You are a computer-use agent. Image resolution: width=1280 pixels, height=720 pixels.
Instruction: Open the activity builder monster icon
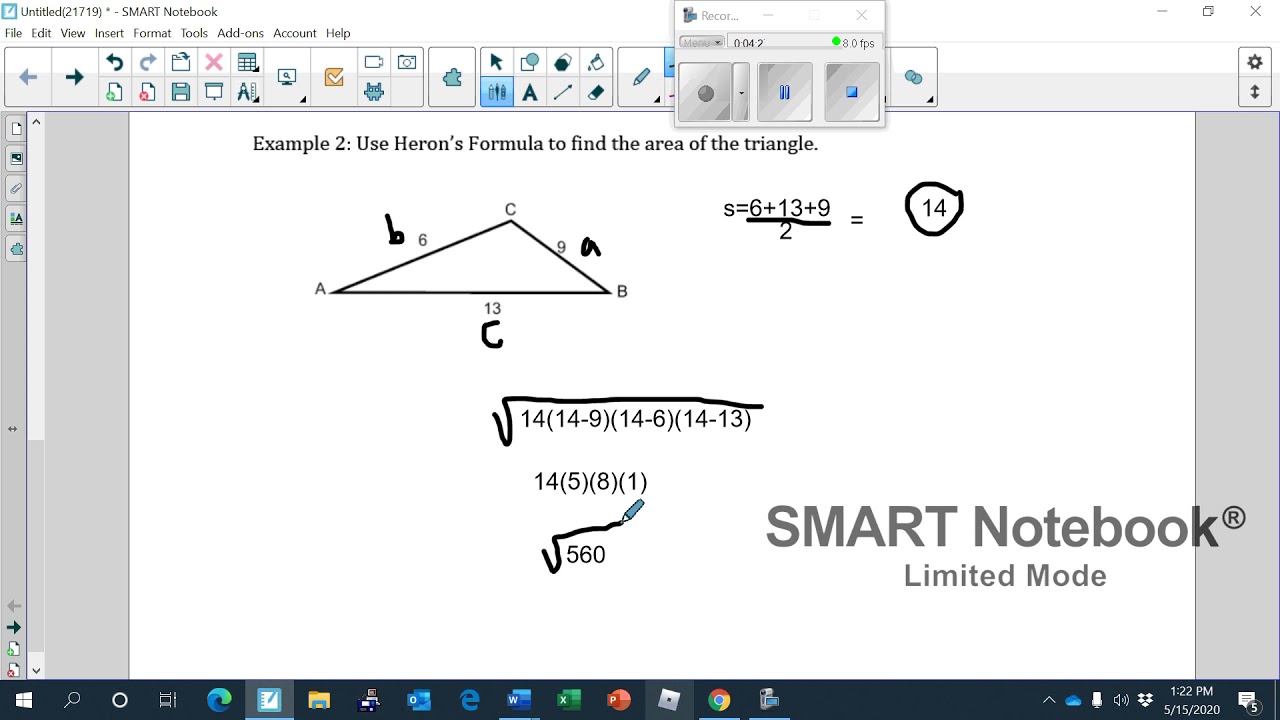click(374, 92)
